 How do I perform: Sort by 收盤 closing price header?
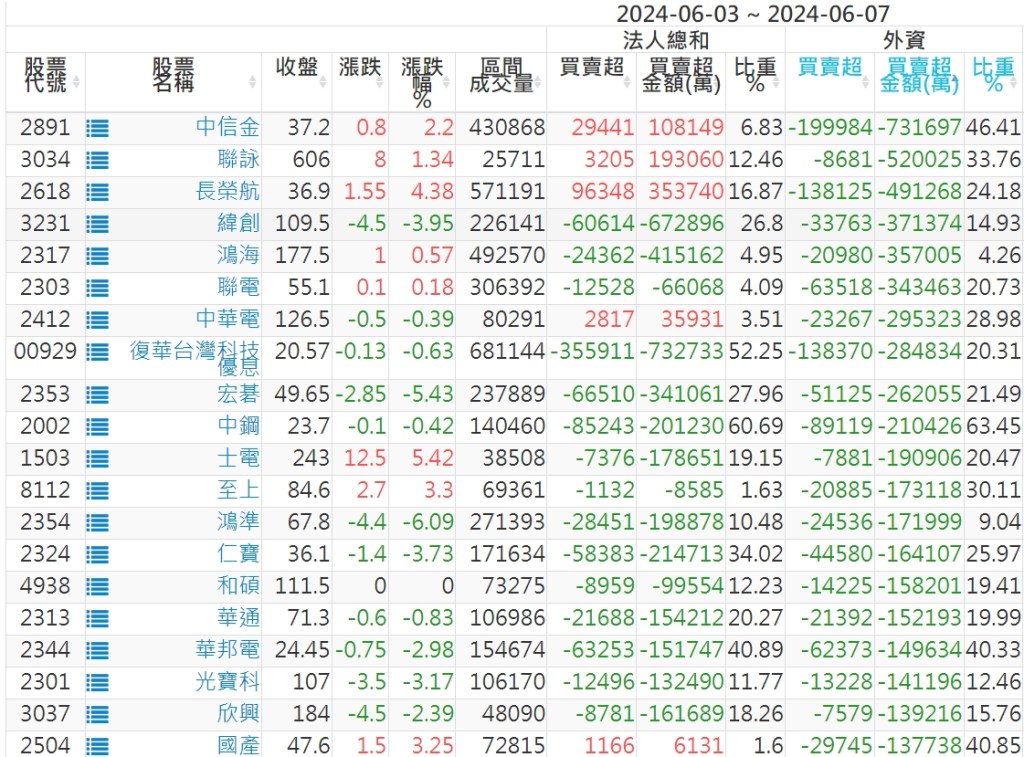[297, 67]
